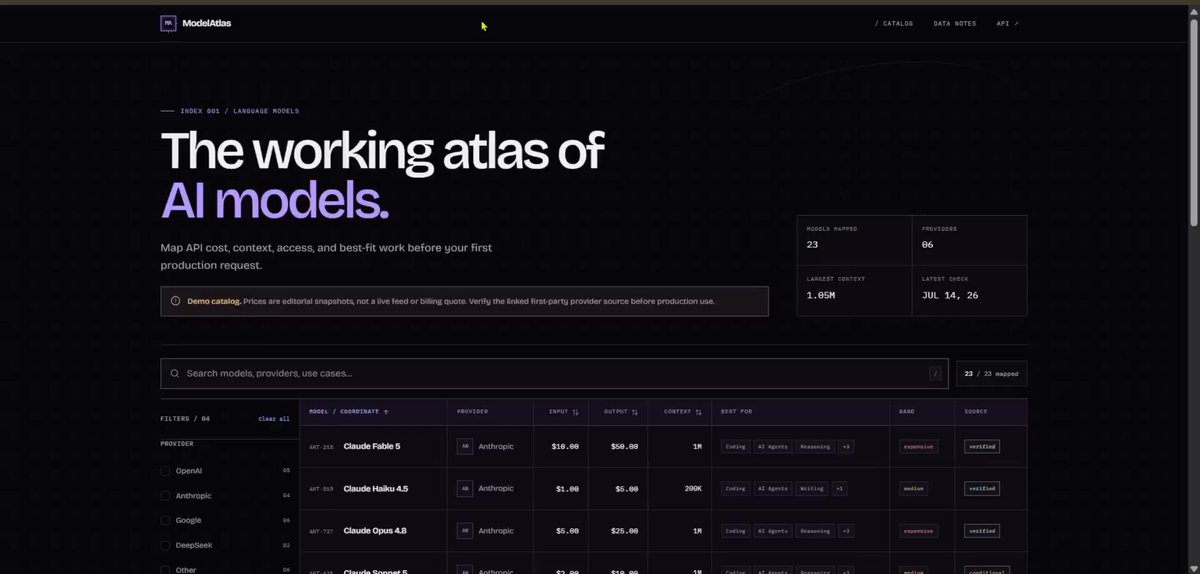Click the Anthropic badge icon for Claude Opus 4.8
This screenshot has height=574, width=1200.
coord(465,531)
